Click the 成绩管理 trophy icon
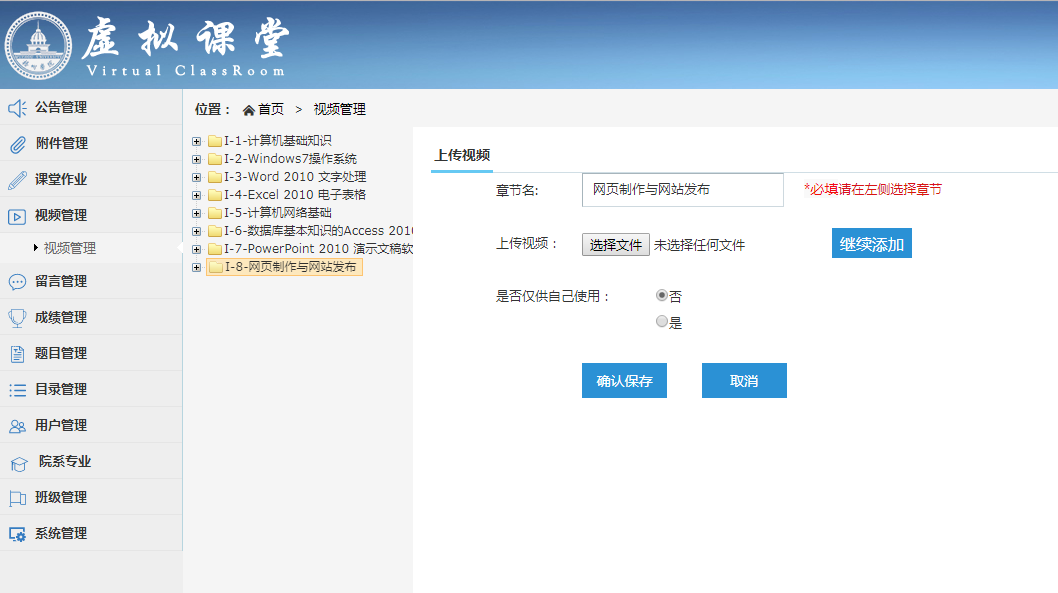 click(17, 318)
